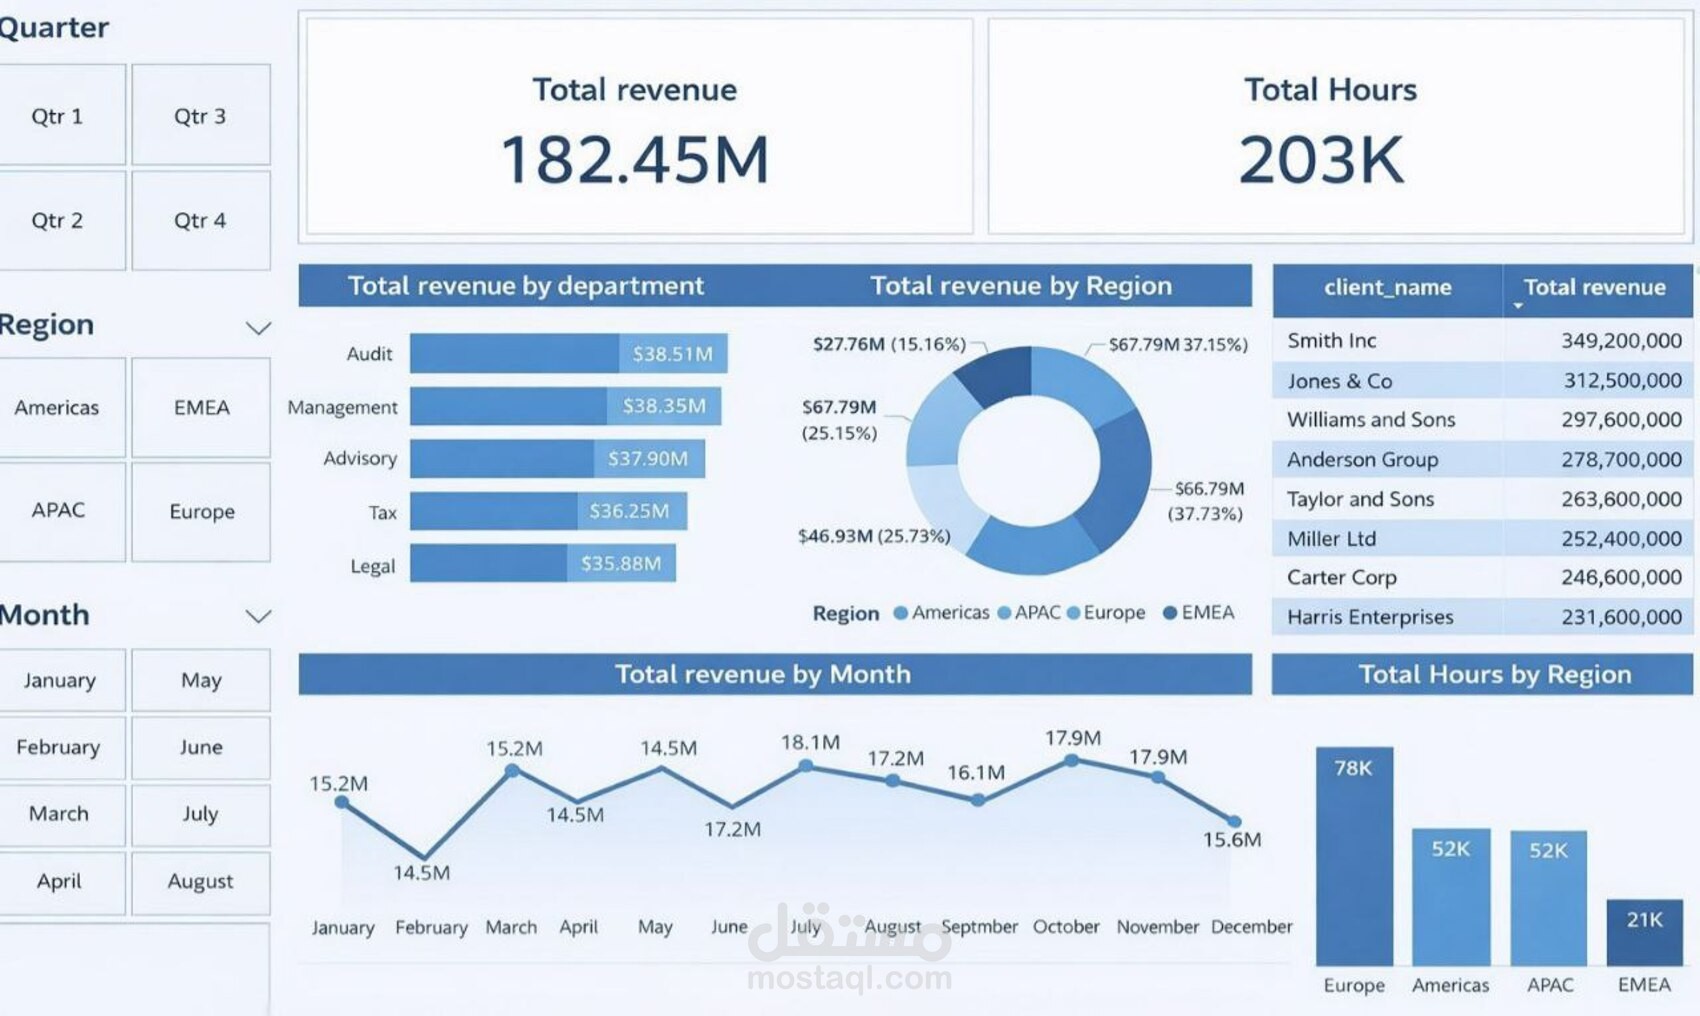Filter by the month of June
The height and width of the screenshot is (1016, 1700).
click(x=199, y=747)
